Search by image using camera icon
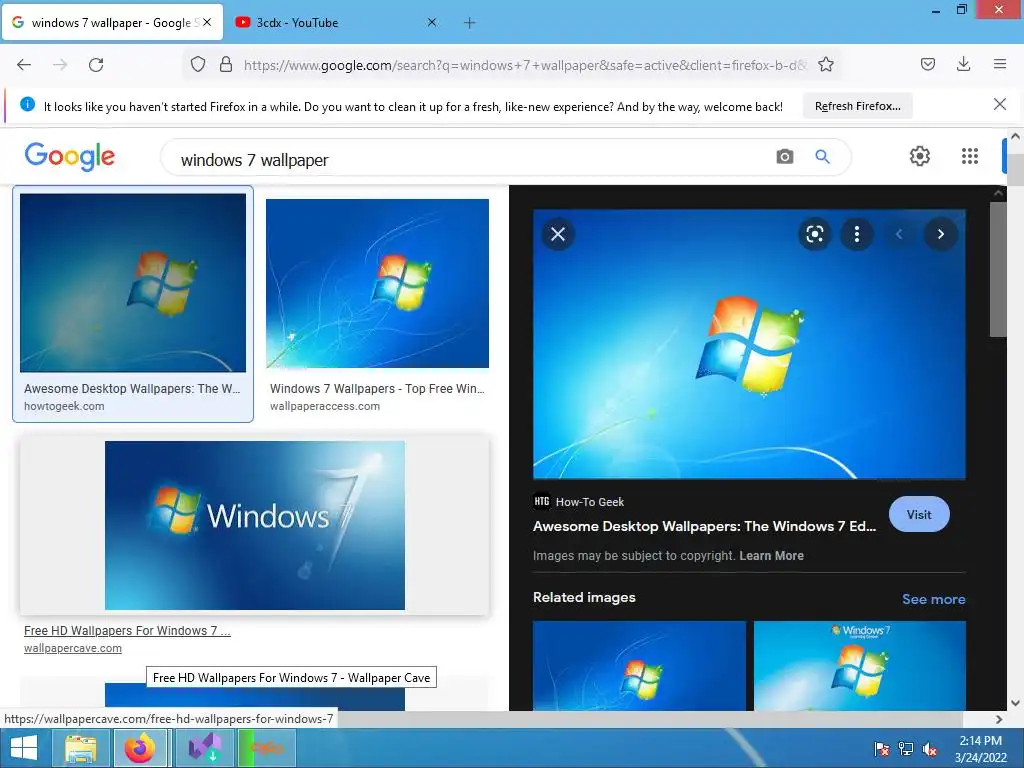 tap(784, 157)
